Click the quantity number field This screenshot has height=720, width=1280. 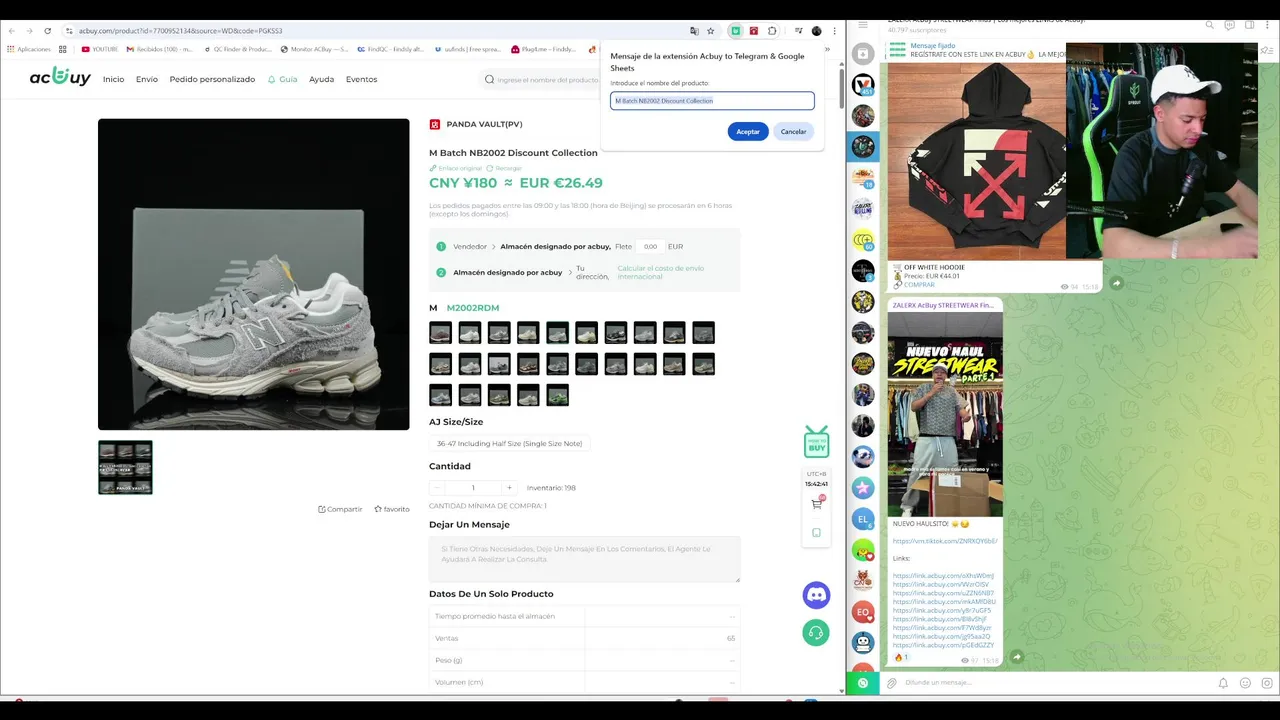[473, 488]
